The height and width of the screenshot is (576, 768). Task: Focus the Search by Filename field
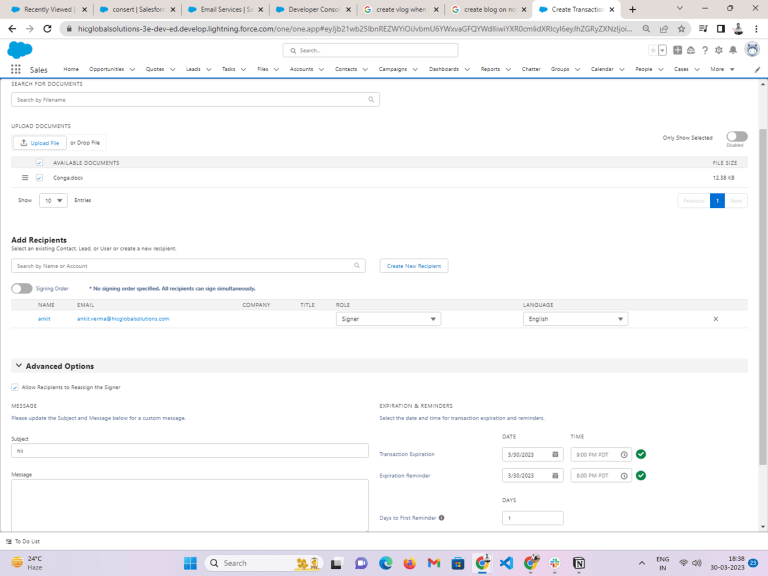[195, 99]
